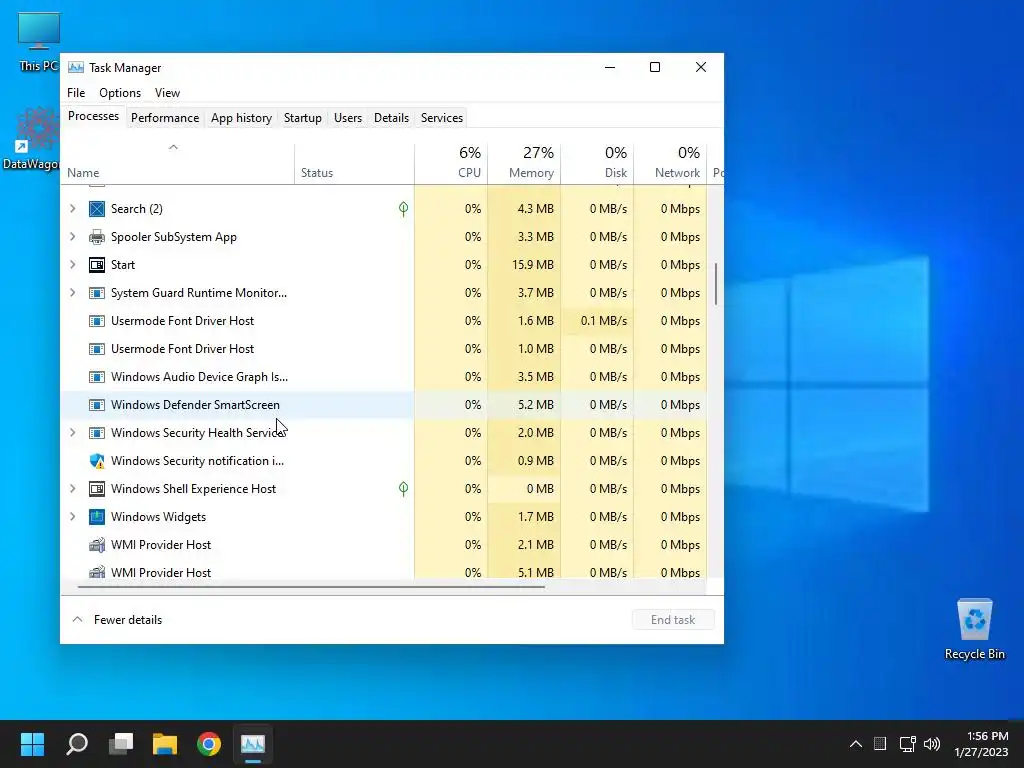Click the vertical scrollbar thumb
Viewport: 1024px width, 768px height.
(716, 284)
